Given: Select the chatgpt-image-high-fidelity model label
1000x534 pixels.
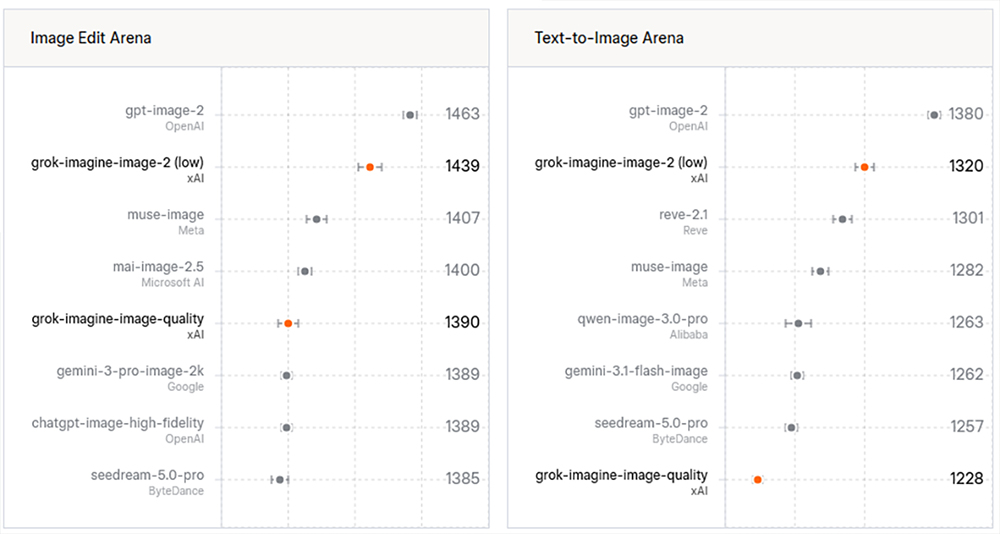Looking at the screenshot, I should pos(118,423).
